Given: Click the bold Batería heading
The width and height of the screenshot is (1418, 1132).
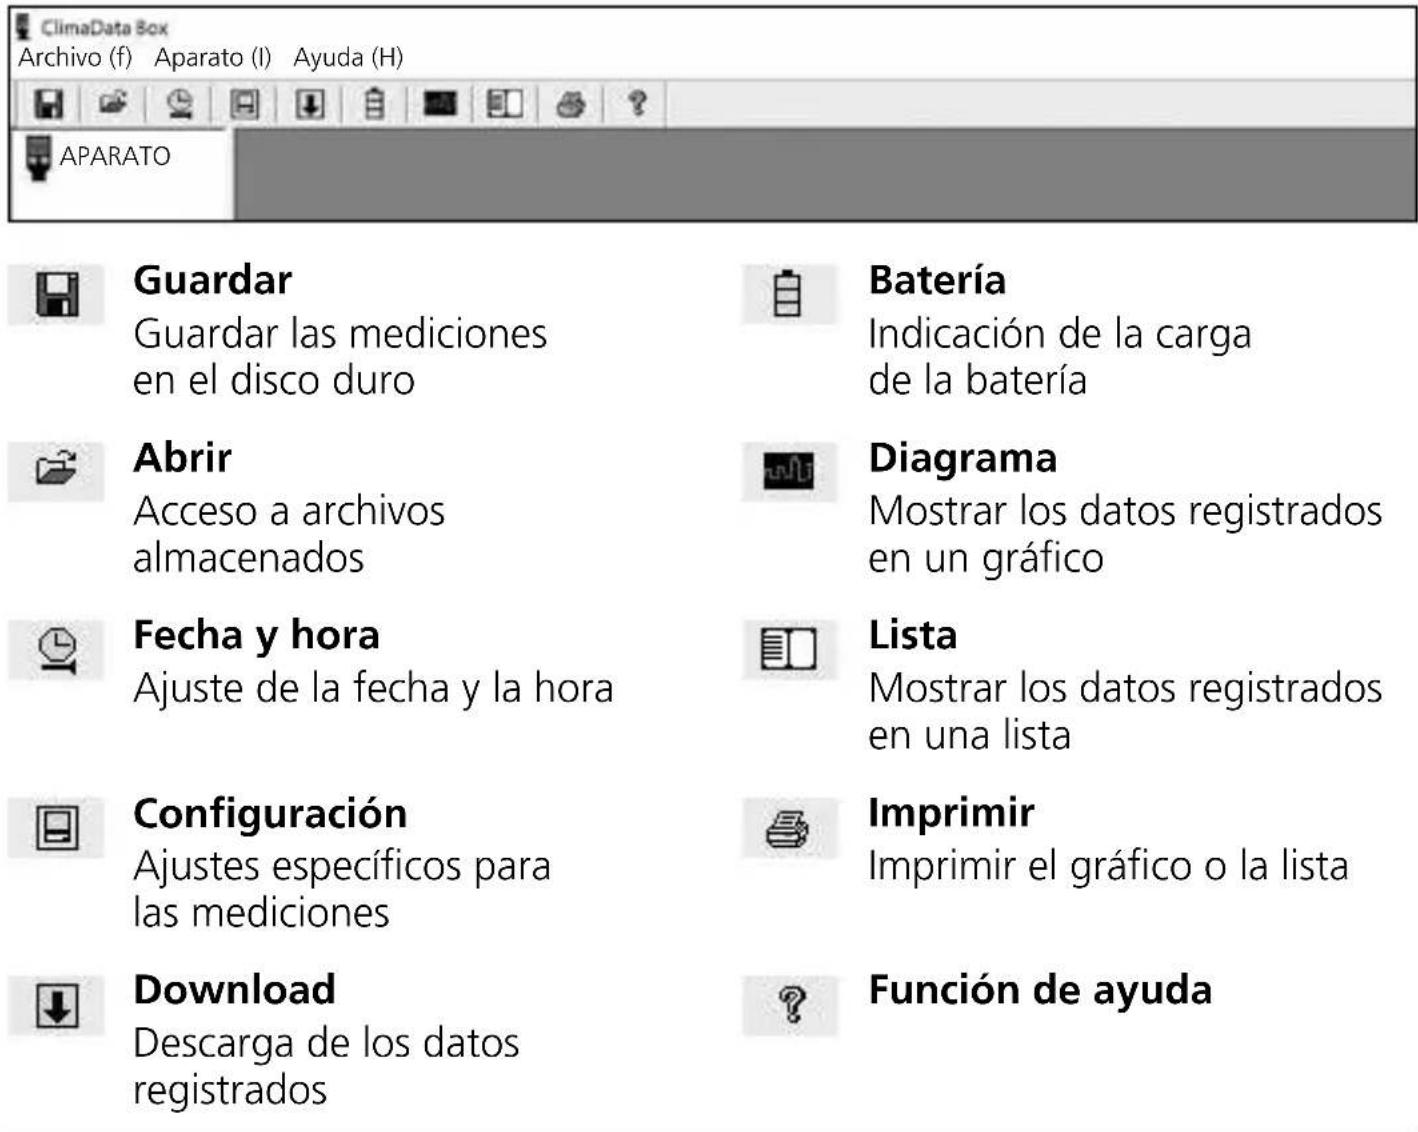Looking at the screenshot, I should 937,280.
